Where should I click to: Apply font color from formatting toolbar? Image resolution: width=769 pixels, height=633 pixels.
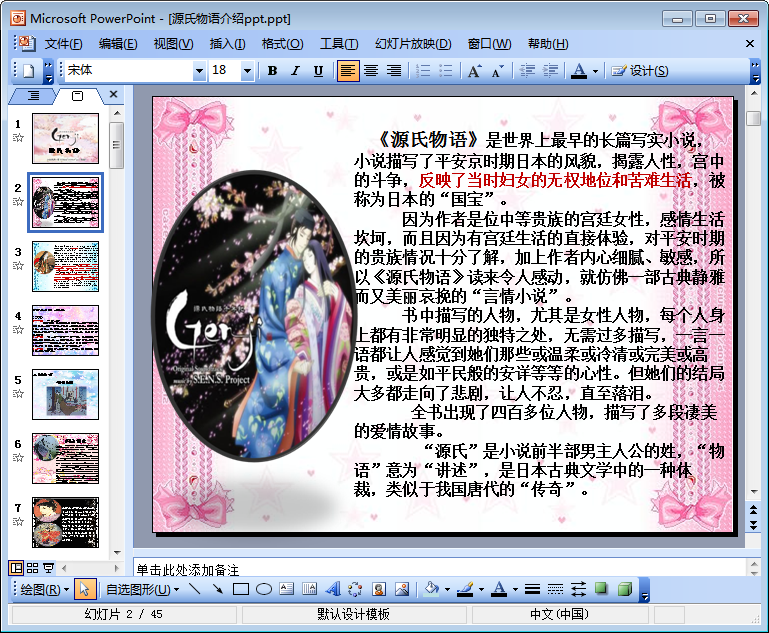pyautogui.click(x=579, y=71)
